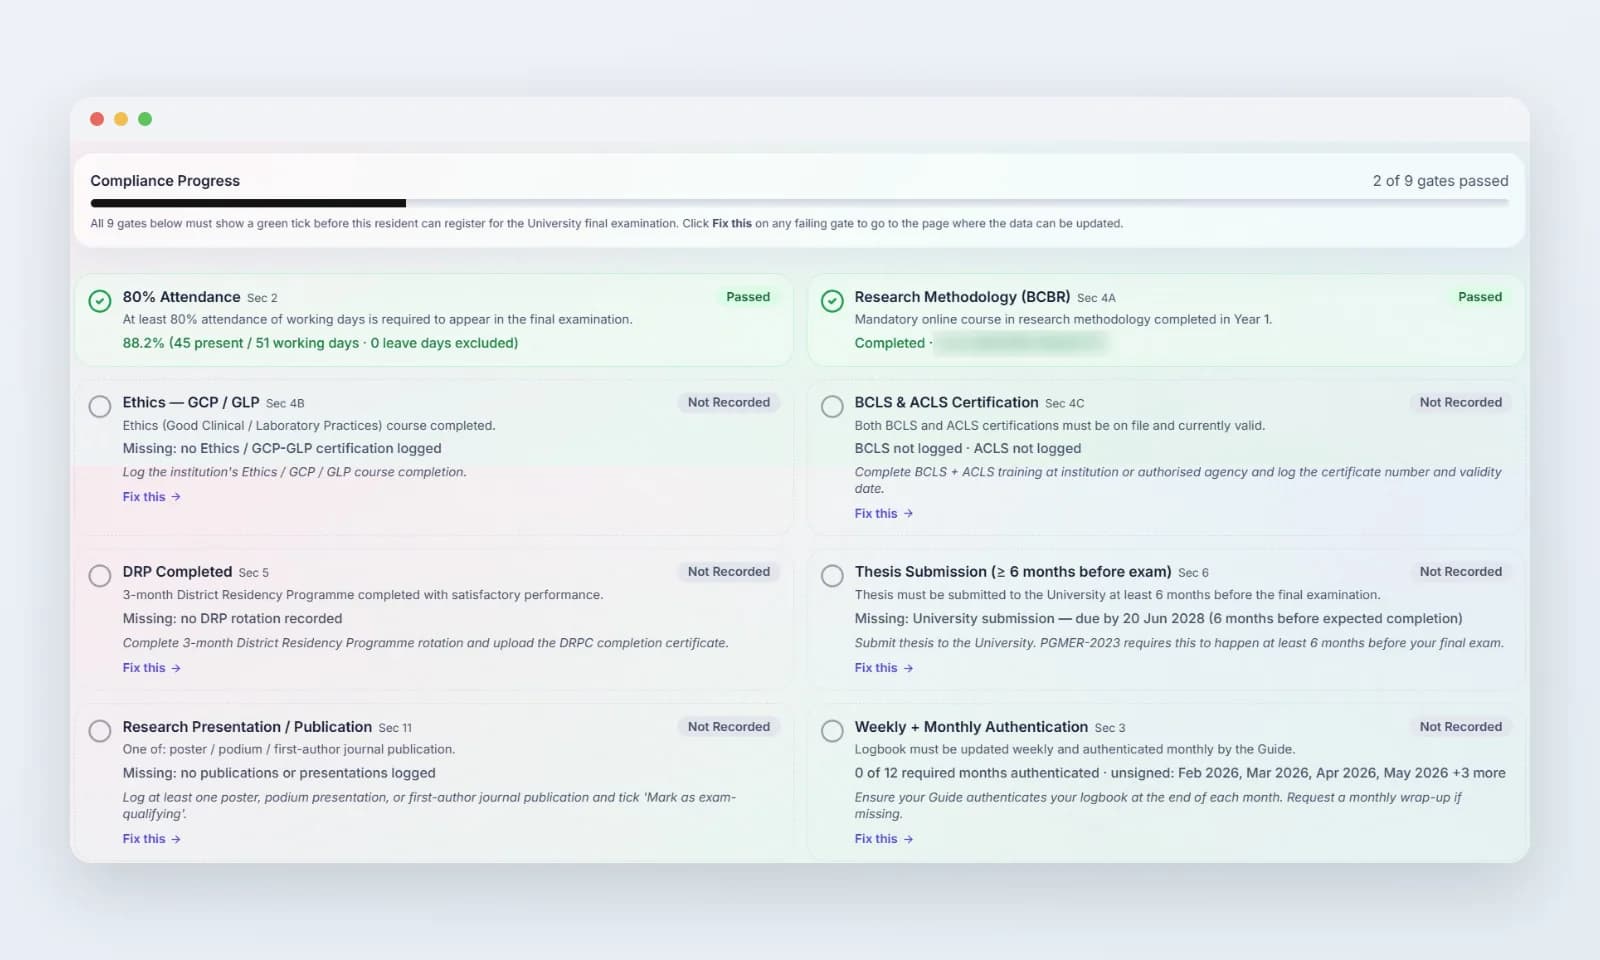Click '0 of 12 required months authenticated' text

pos(977,773)
